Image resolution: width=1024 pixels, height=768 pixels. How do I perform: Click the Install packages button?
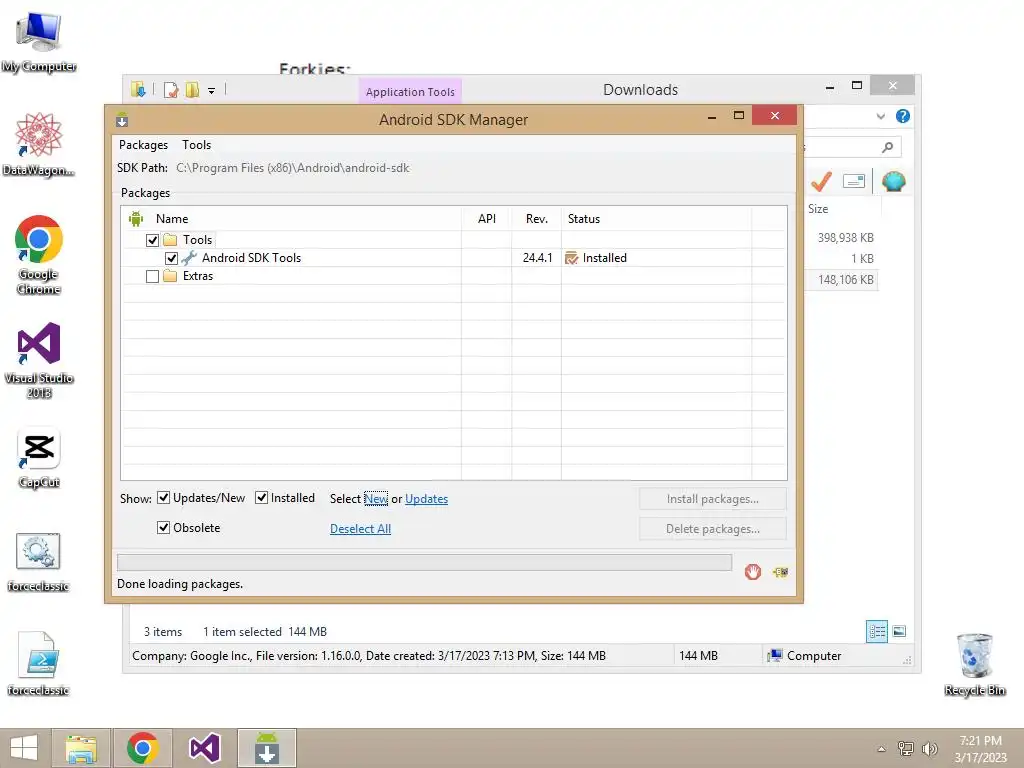pos(712,499)
